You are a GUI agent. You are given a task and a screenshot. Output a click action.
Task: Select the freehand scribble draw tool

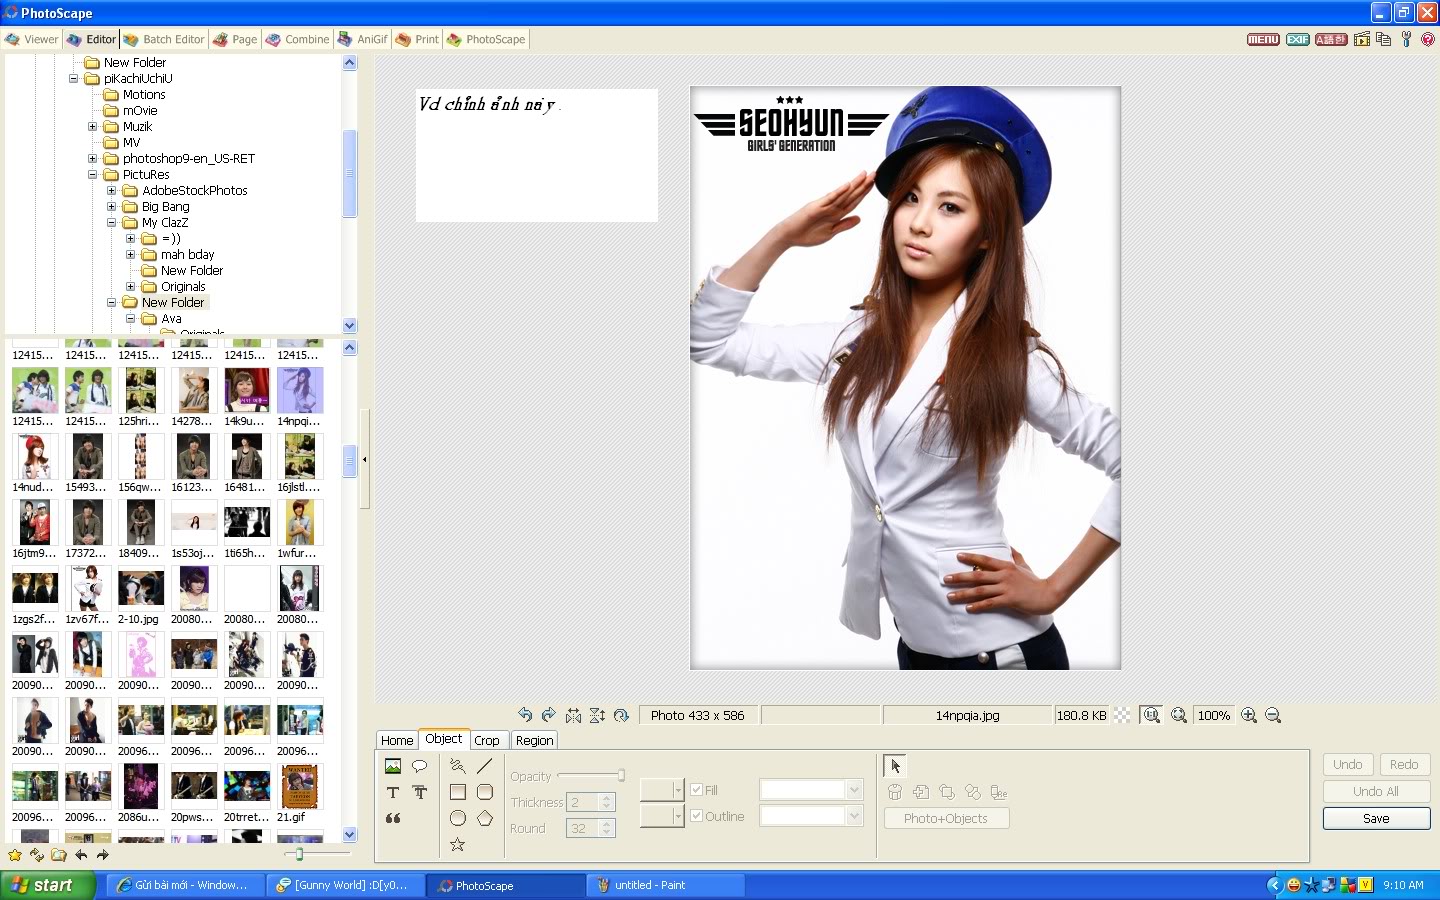click(458, 766)
